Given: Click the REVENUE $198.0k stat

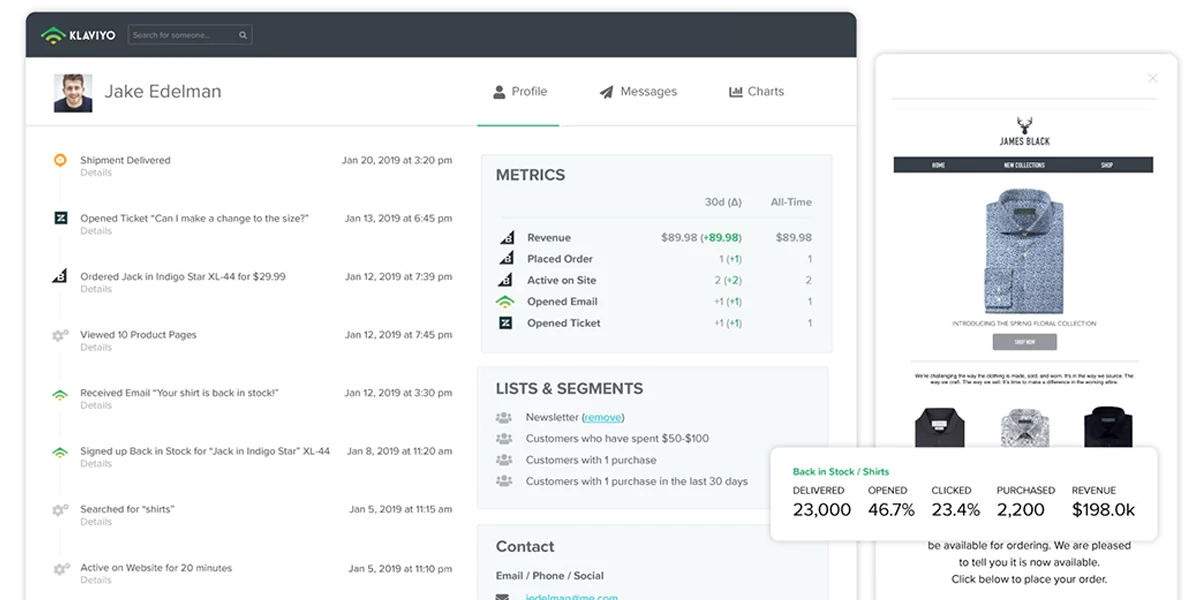Looking at the screenshot, I should (x=1103, y=502).
